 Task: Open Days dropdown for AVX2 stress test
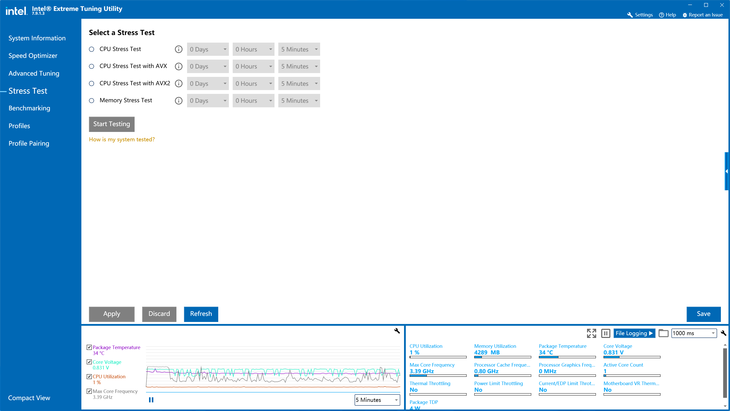pos(208,84)
